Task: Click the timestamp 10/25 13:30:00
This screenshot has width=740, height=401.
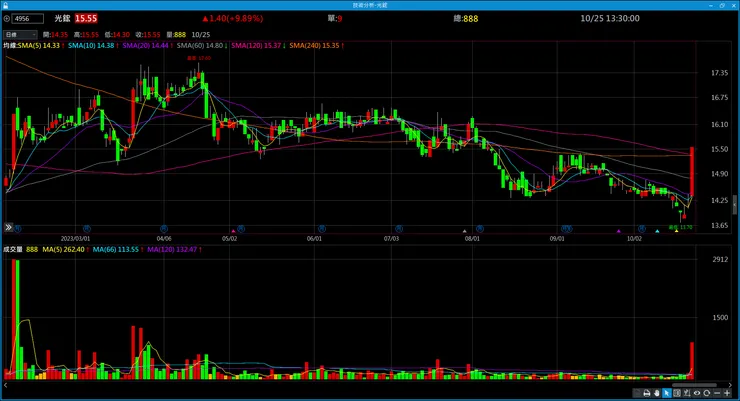Action: [x=610, y=18]
